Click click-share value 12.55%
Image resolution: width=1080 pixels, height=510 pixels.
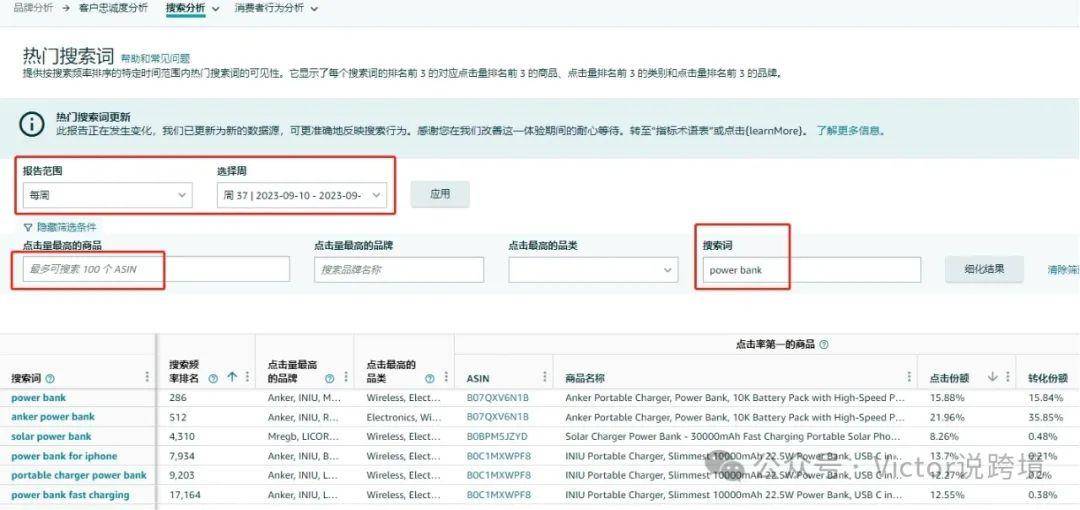point(946,495)
